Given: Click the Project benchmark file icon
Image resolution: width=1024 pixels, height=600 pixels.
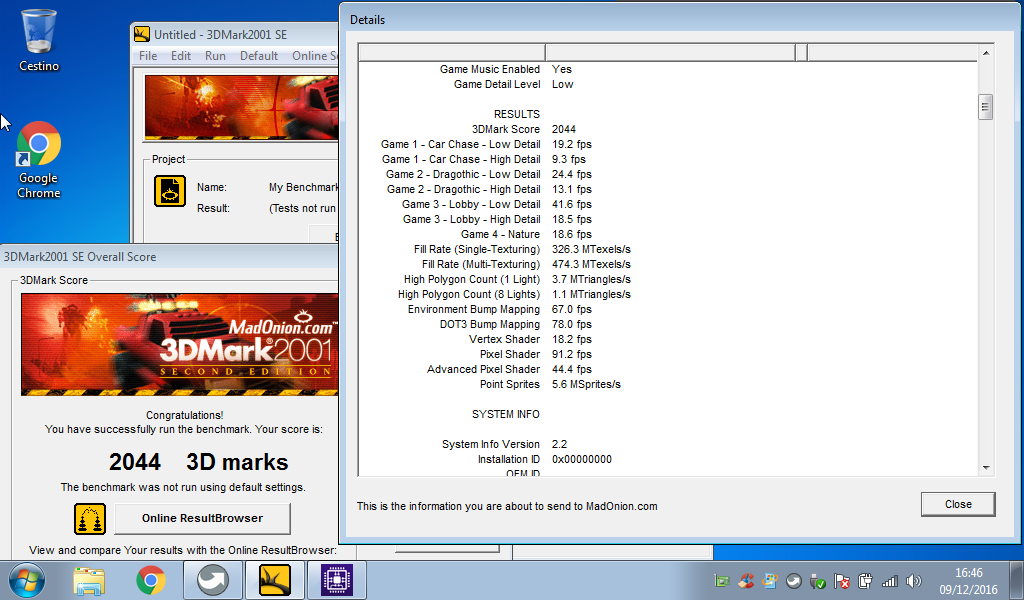Looking at the screenshot, I should pos(170,191).
